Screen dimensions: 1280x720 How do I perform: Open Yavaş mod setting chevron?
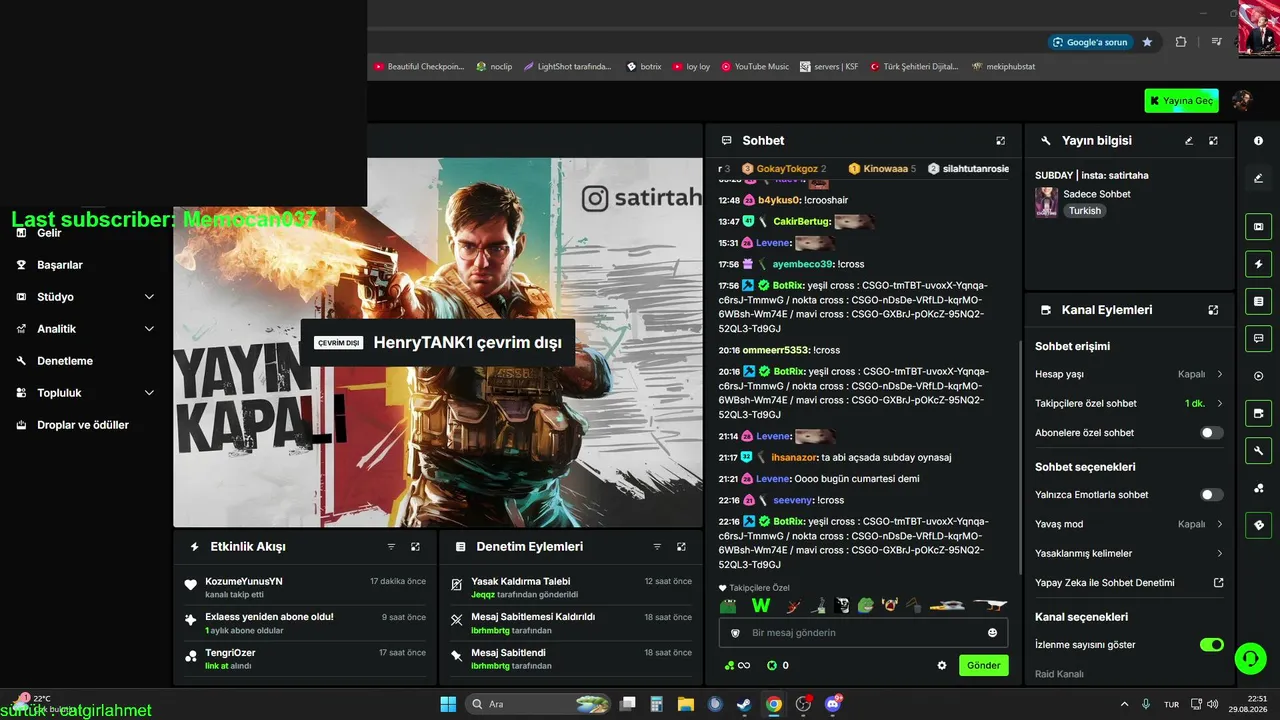pyautogui.click(x=1220, y=524)
